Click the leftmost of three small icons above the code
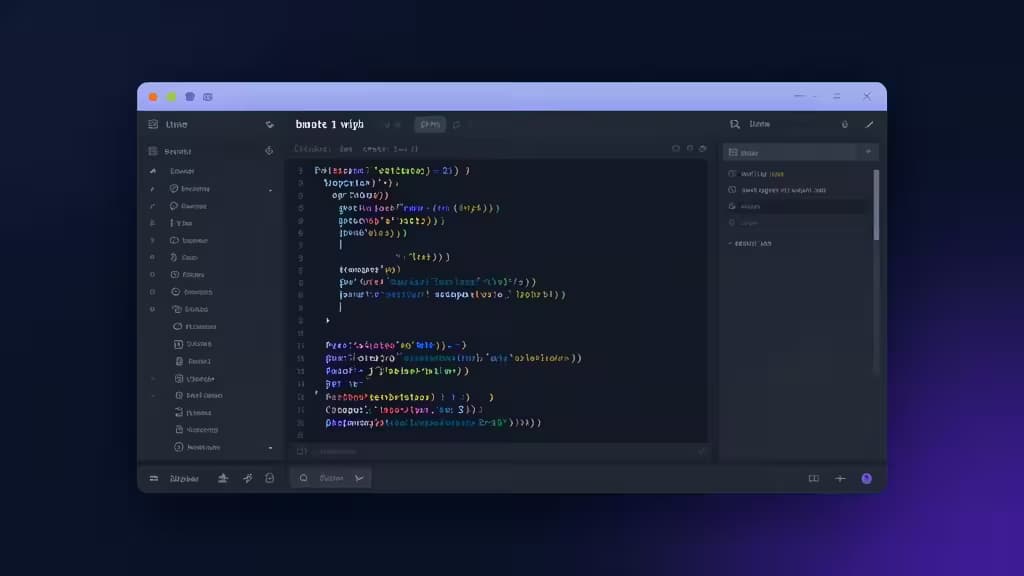The height and width of the screenshot is (576, 1024). coord(676,149)
